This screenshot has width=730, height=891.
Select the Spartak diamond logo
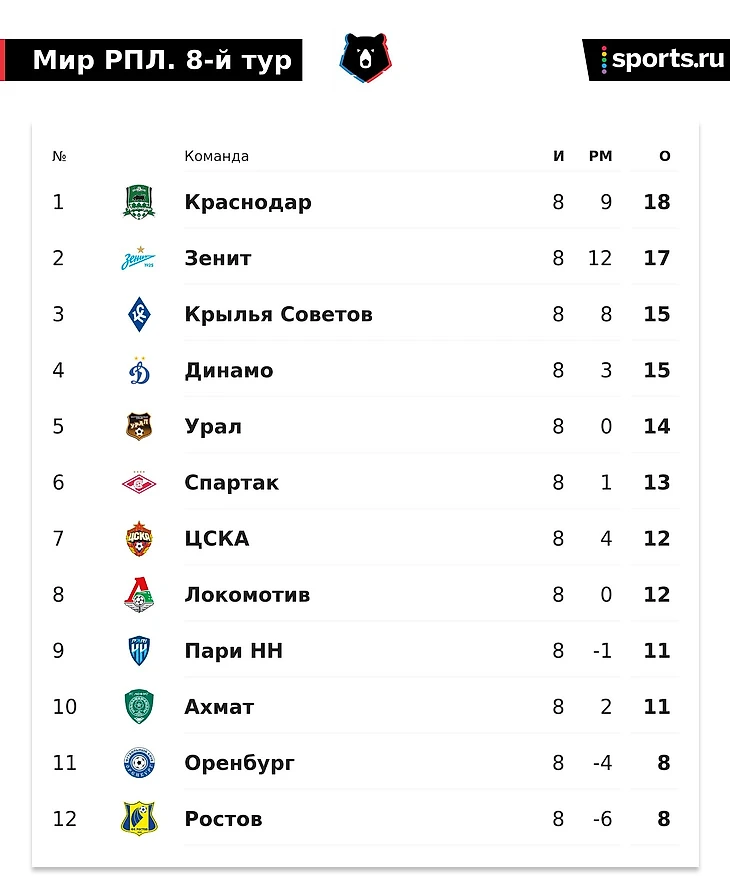(139, 483)
